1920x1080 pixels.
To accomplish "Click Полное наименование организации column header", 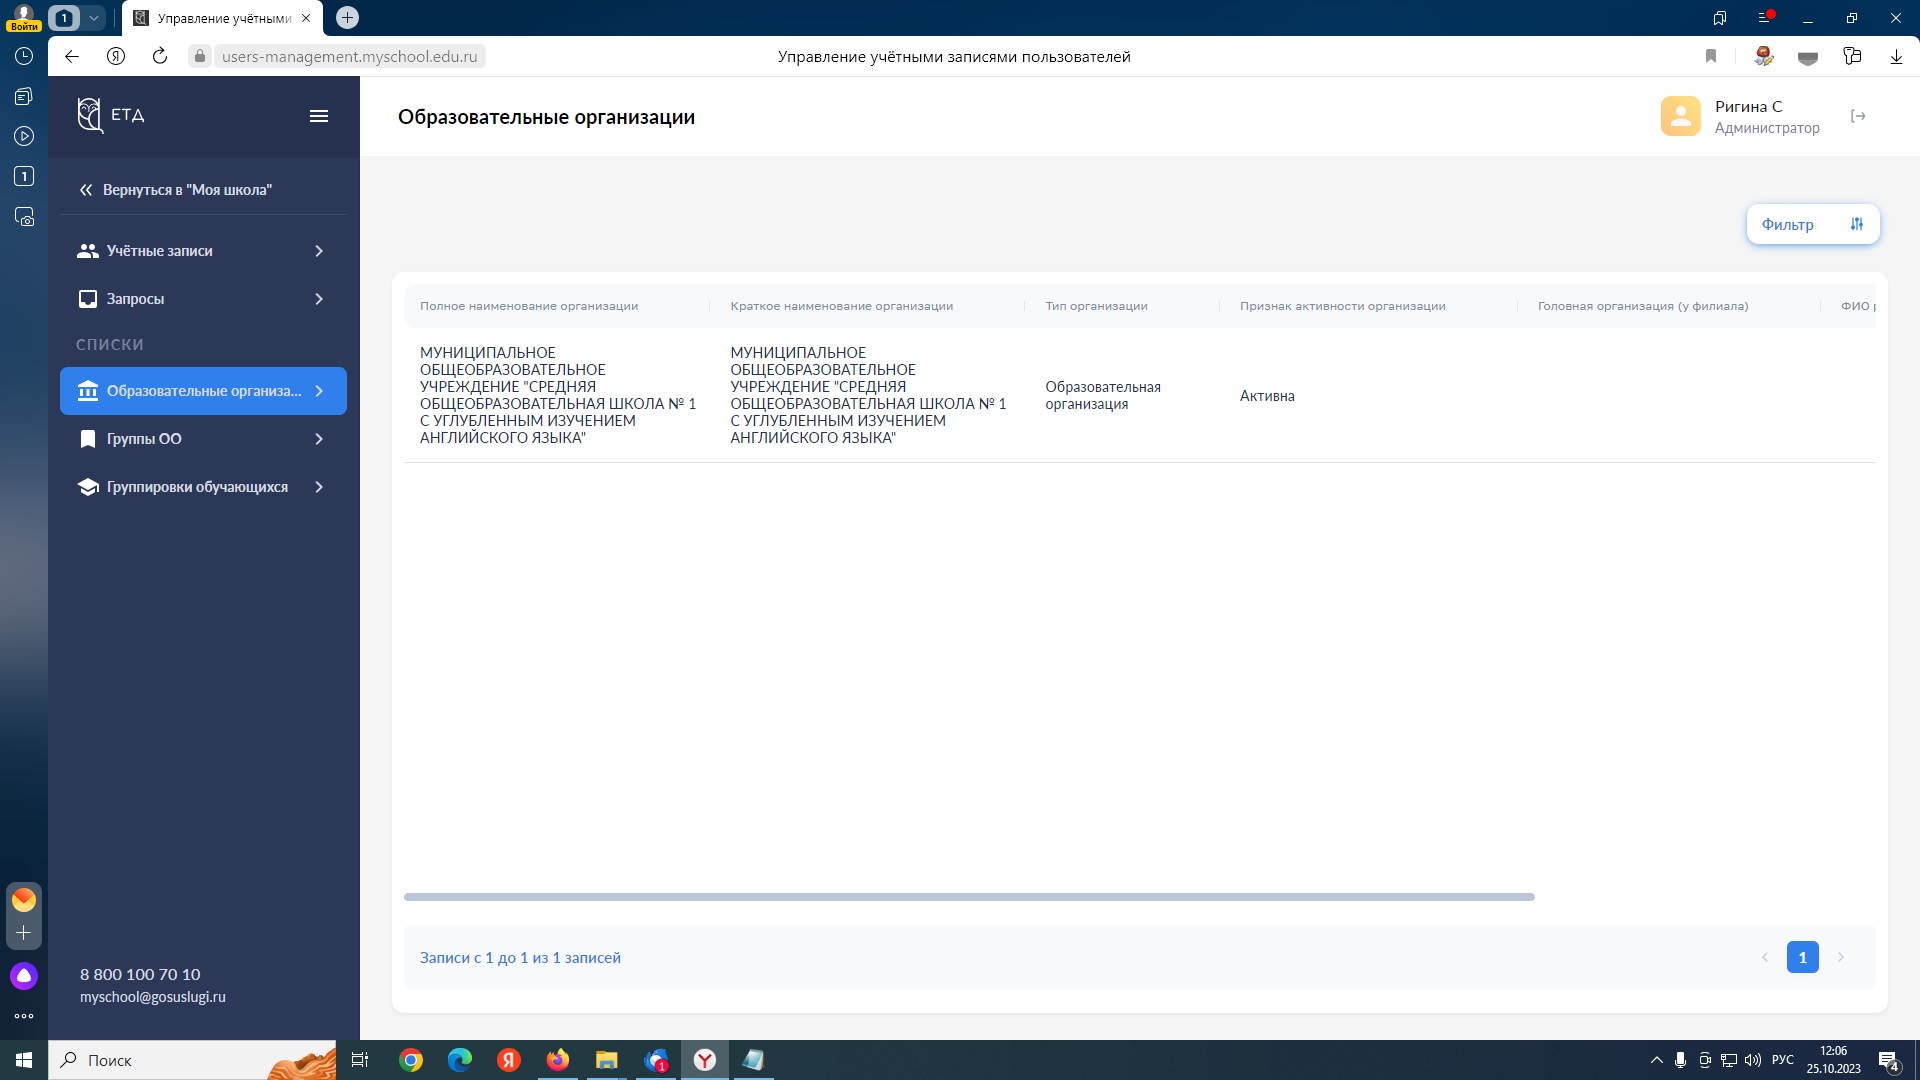I will click(x=529, y=306).
